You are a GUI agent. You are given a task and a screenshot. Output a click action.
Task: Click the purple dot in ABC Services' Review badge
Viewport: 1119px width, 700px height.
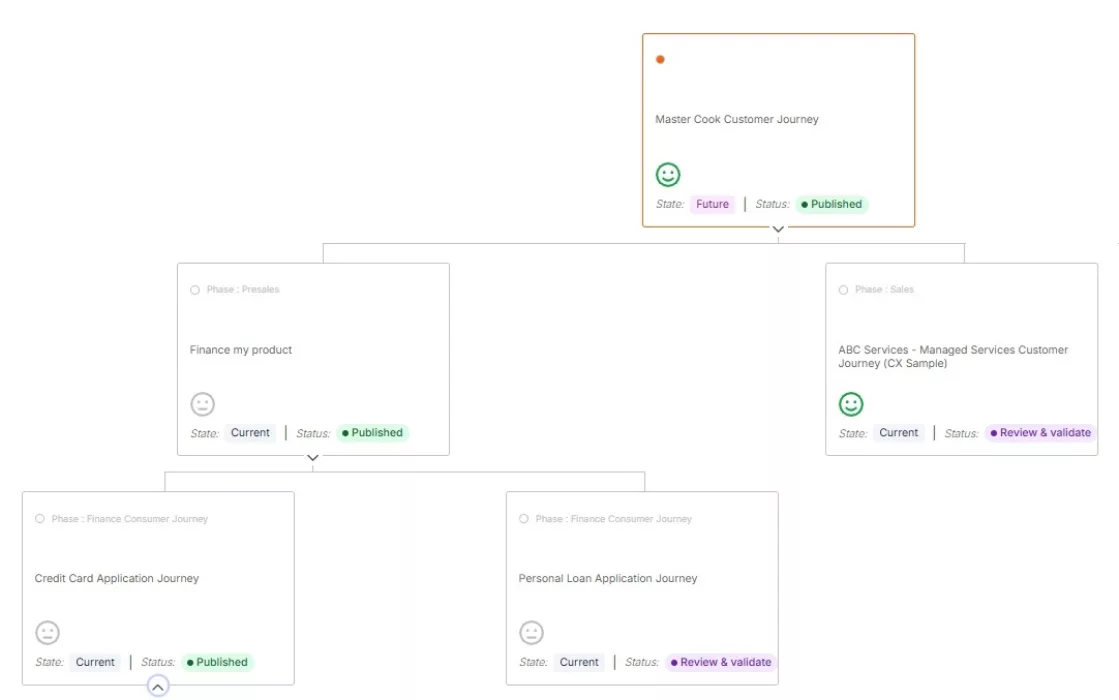(x=993, y=432)
